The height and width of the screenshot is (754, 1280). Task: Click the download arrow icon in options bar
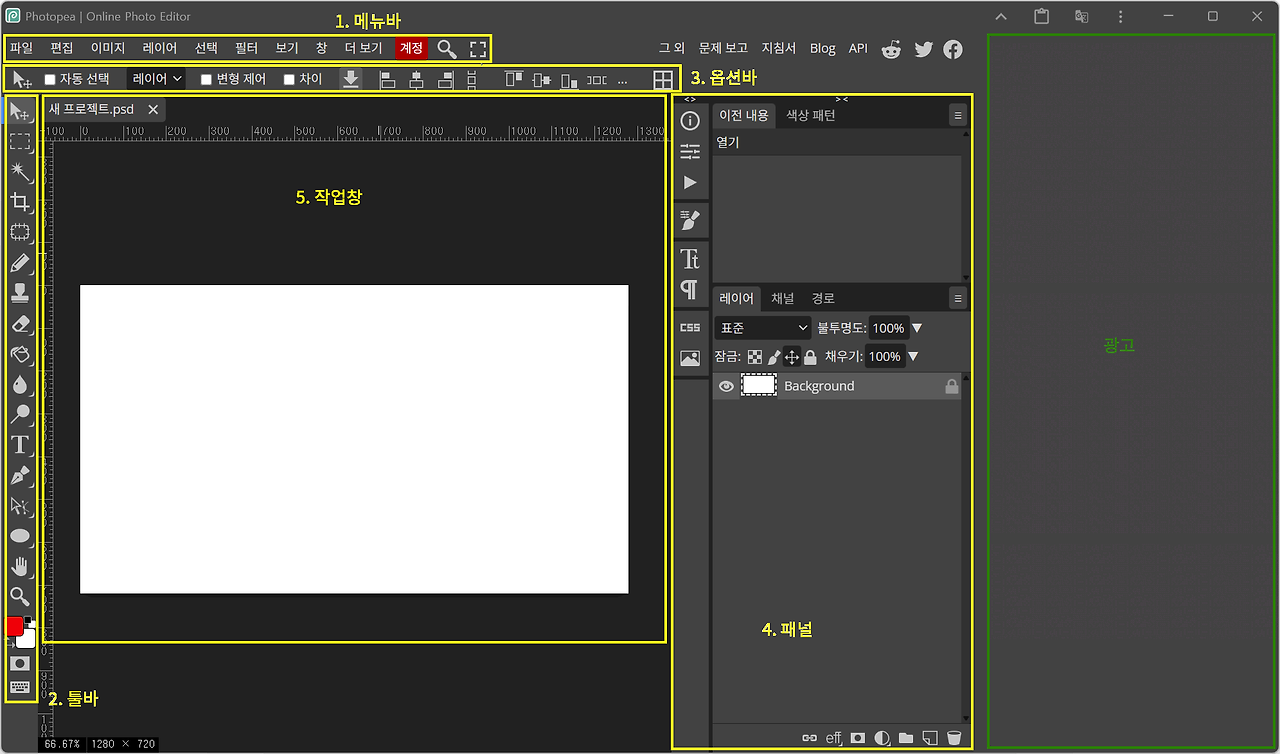[x=351, y=79]
